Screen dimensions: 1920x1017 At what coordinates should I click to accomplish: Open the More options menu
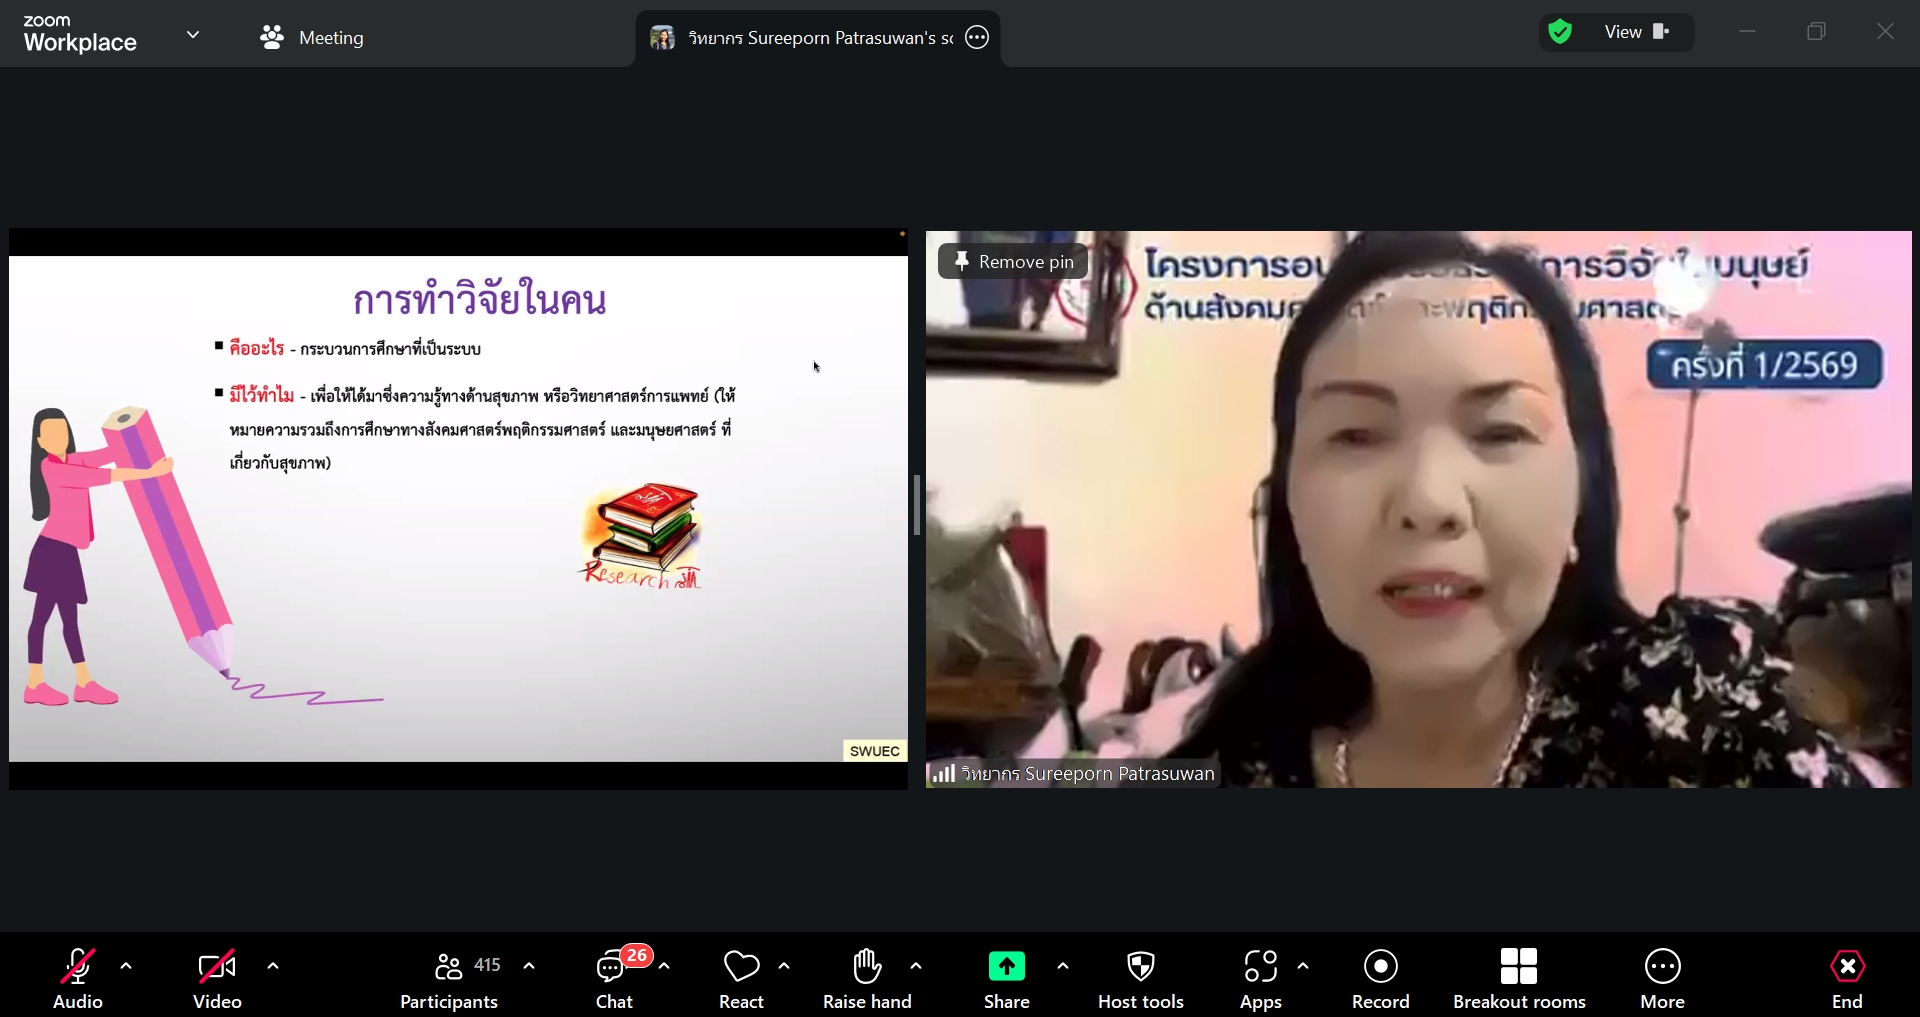tap(1662, 977)
